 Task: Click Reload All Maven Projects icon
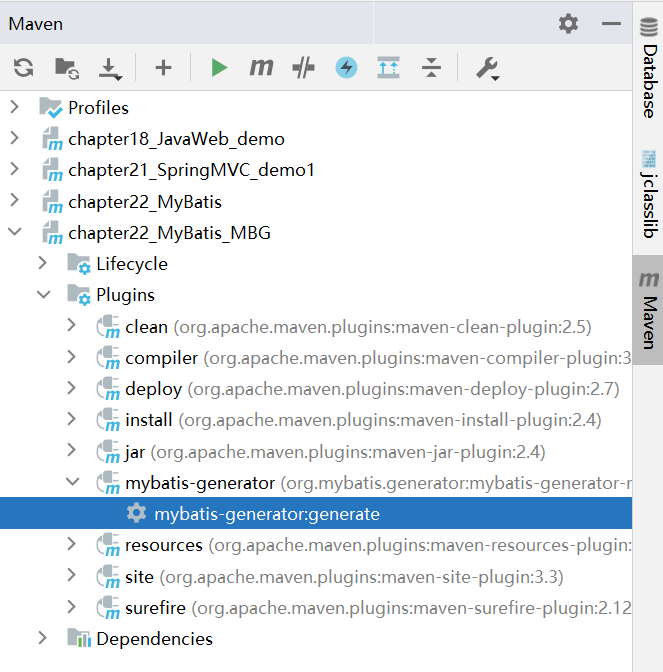(24, 68)
